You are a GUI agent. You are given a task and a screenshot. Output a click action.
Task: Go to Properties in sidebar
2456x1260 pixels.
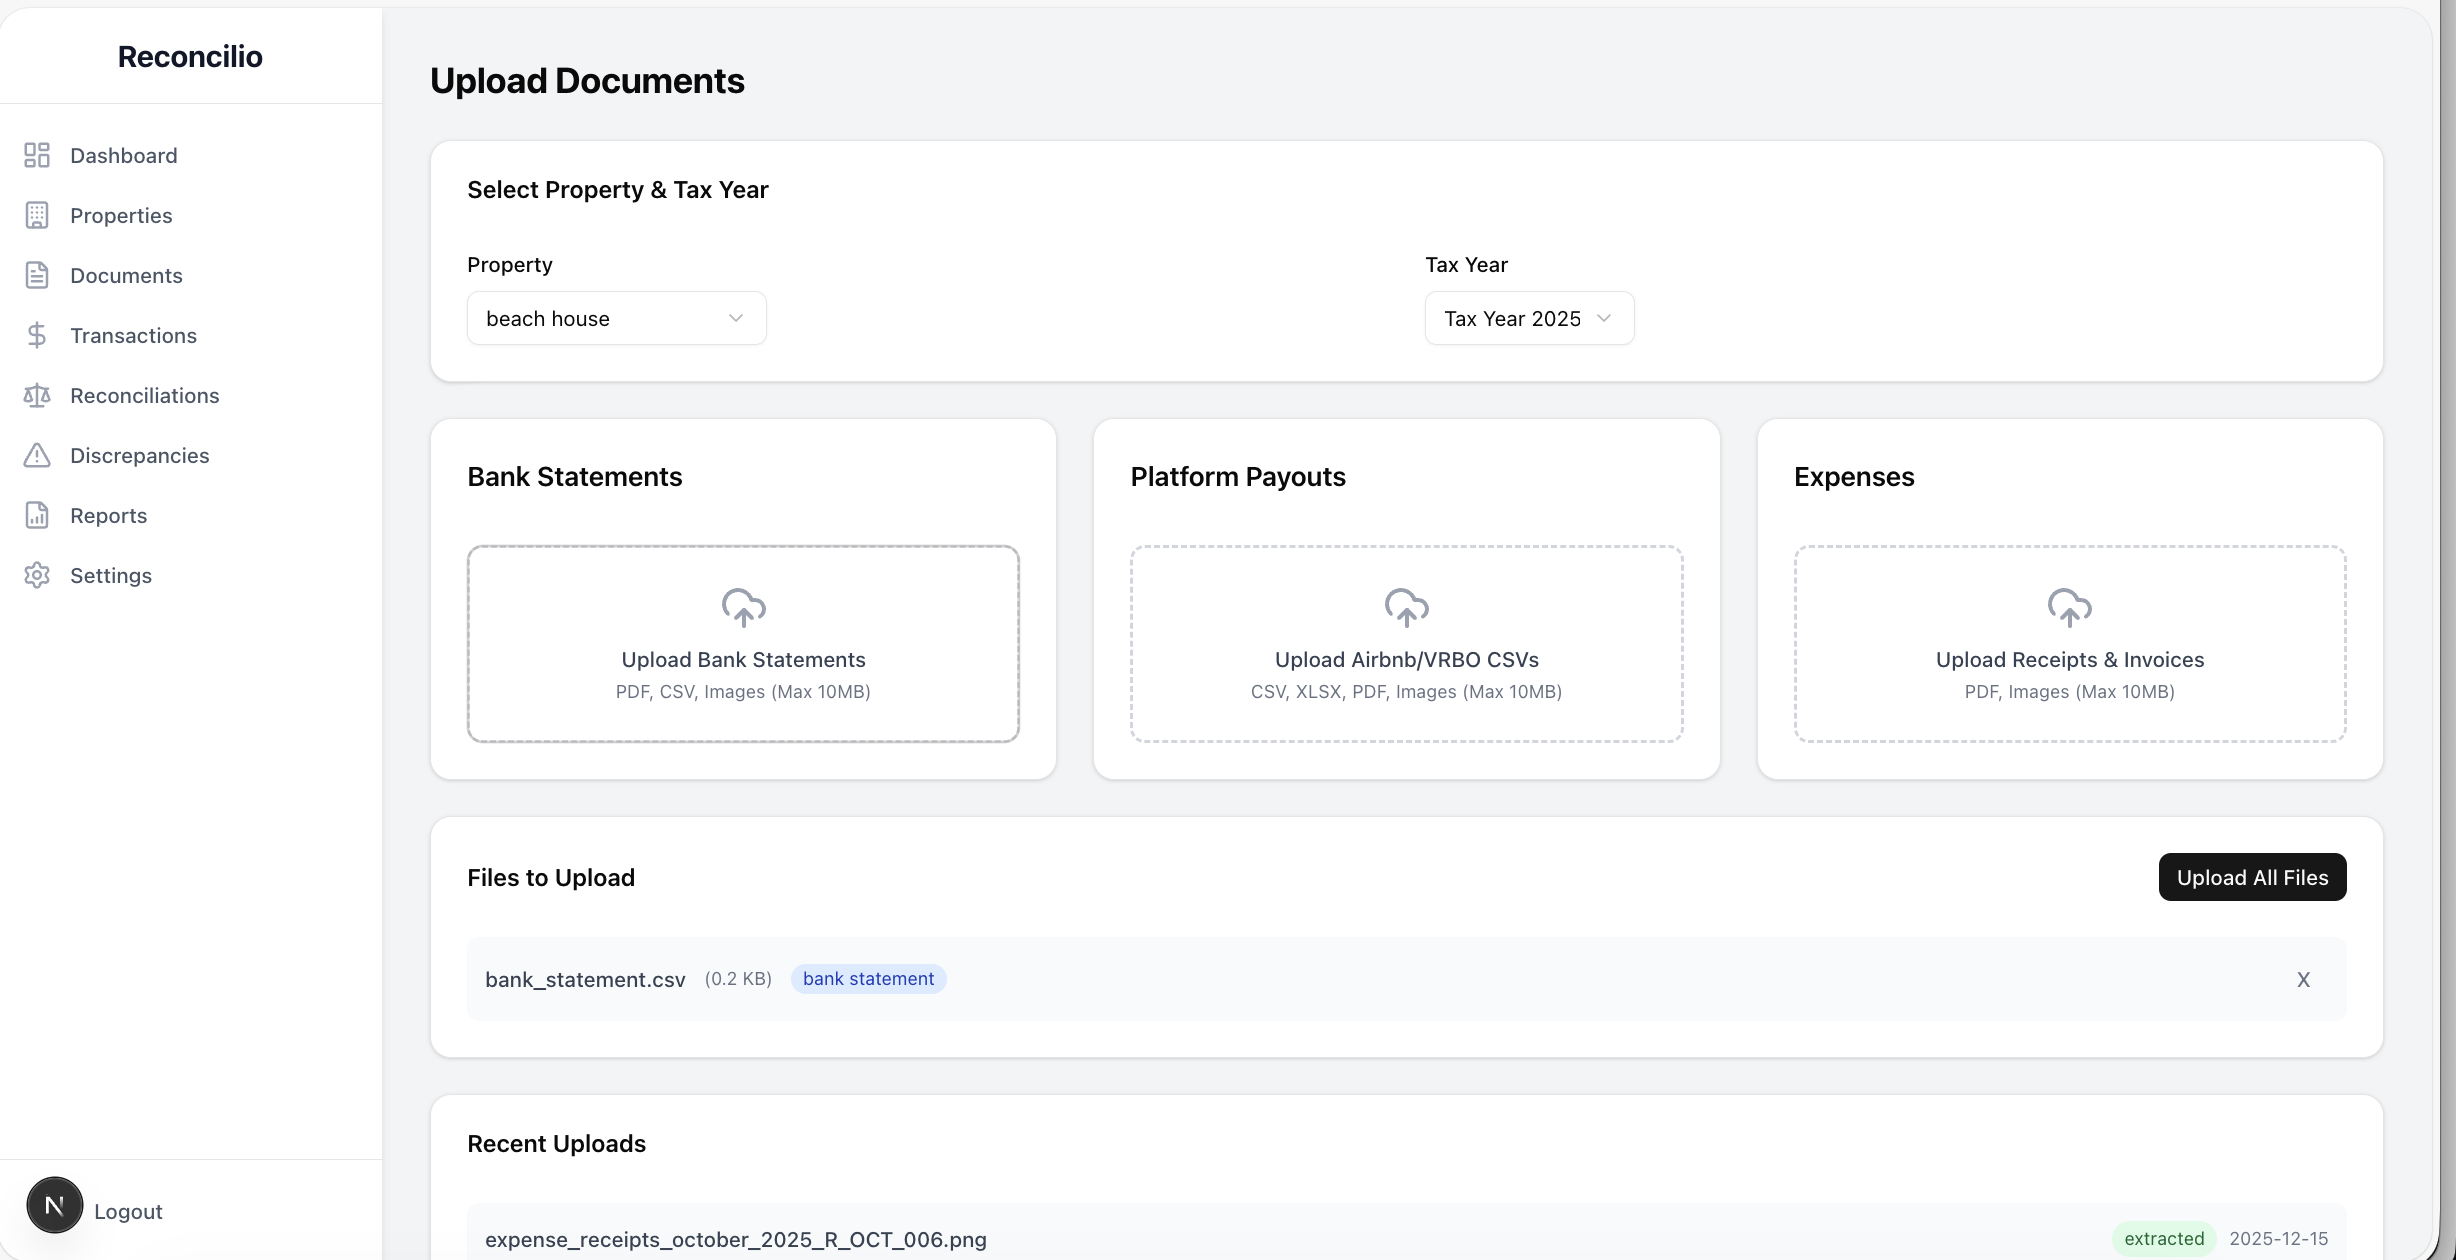pos(121,215)
